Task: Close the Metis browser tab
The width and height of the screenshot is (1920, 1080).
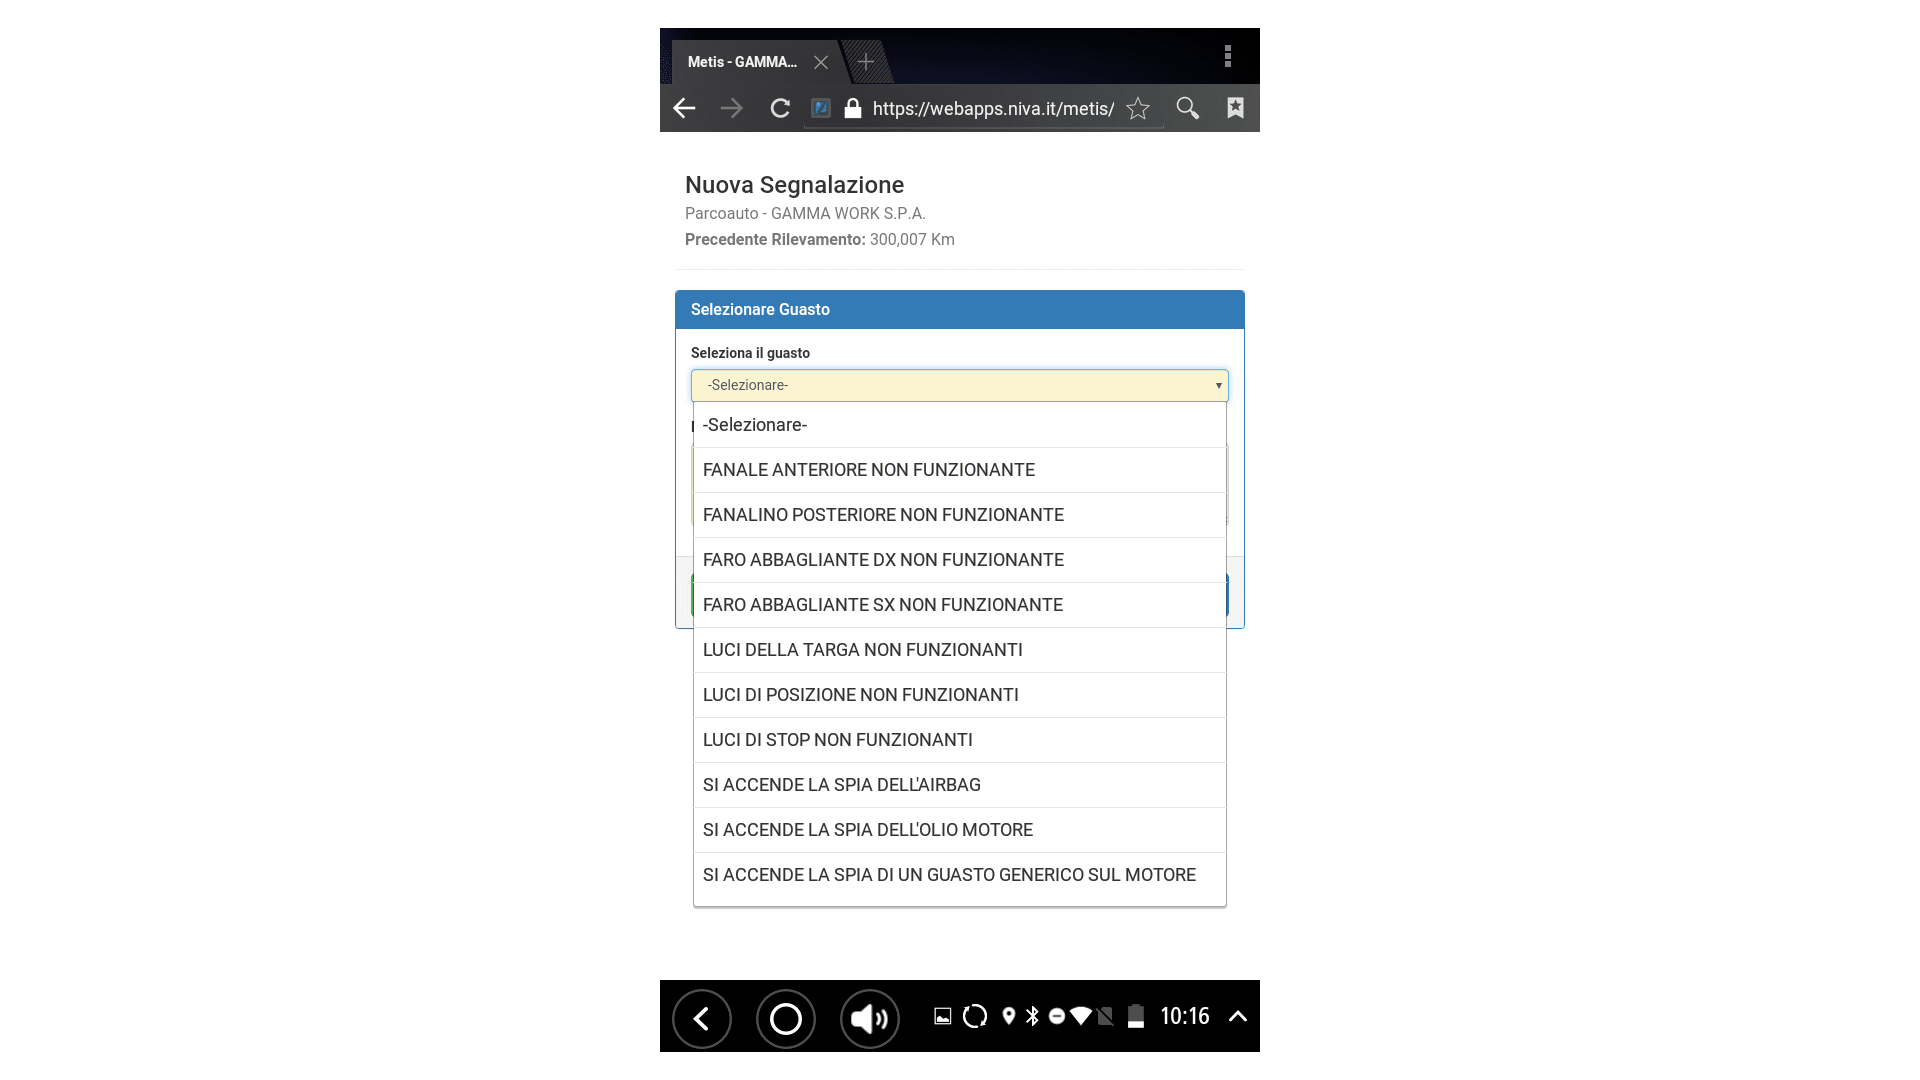Action: tap(821, 62)
